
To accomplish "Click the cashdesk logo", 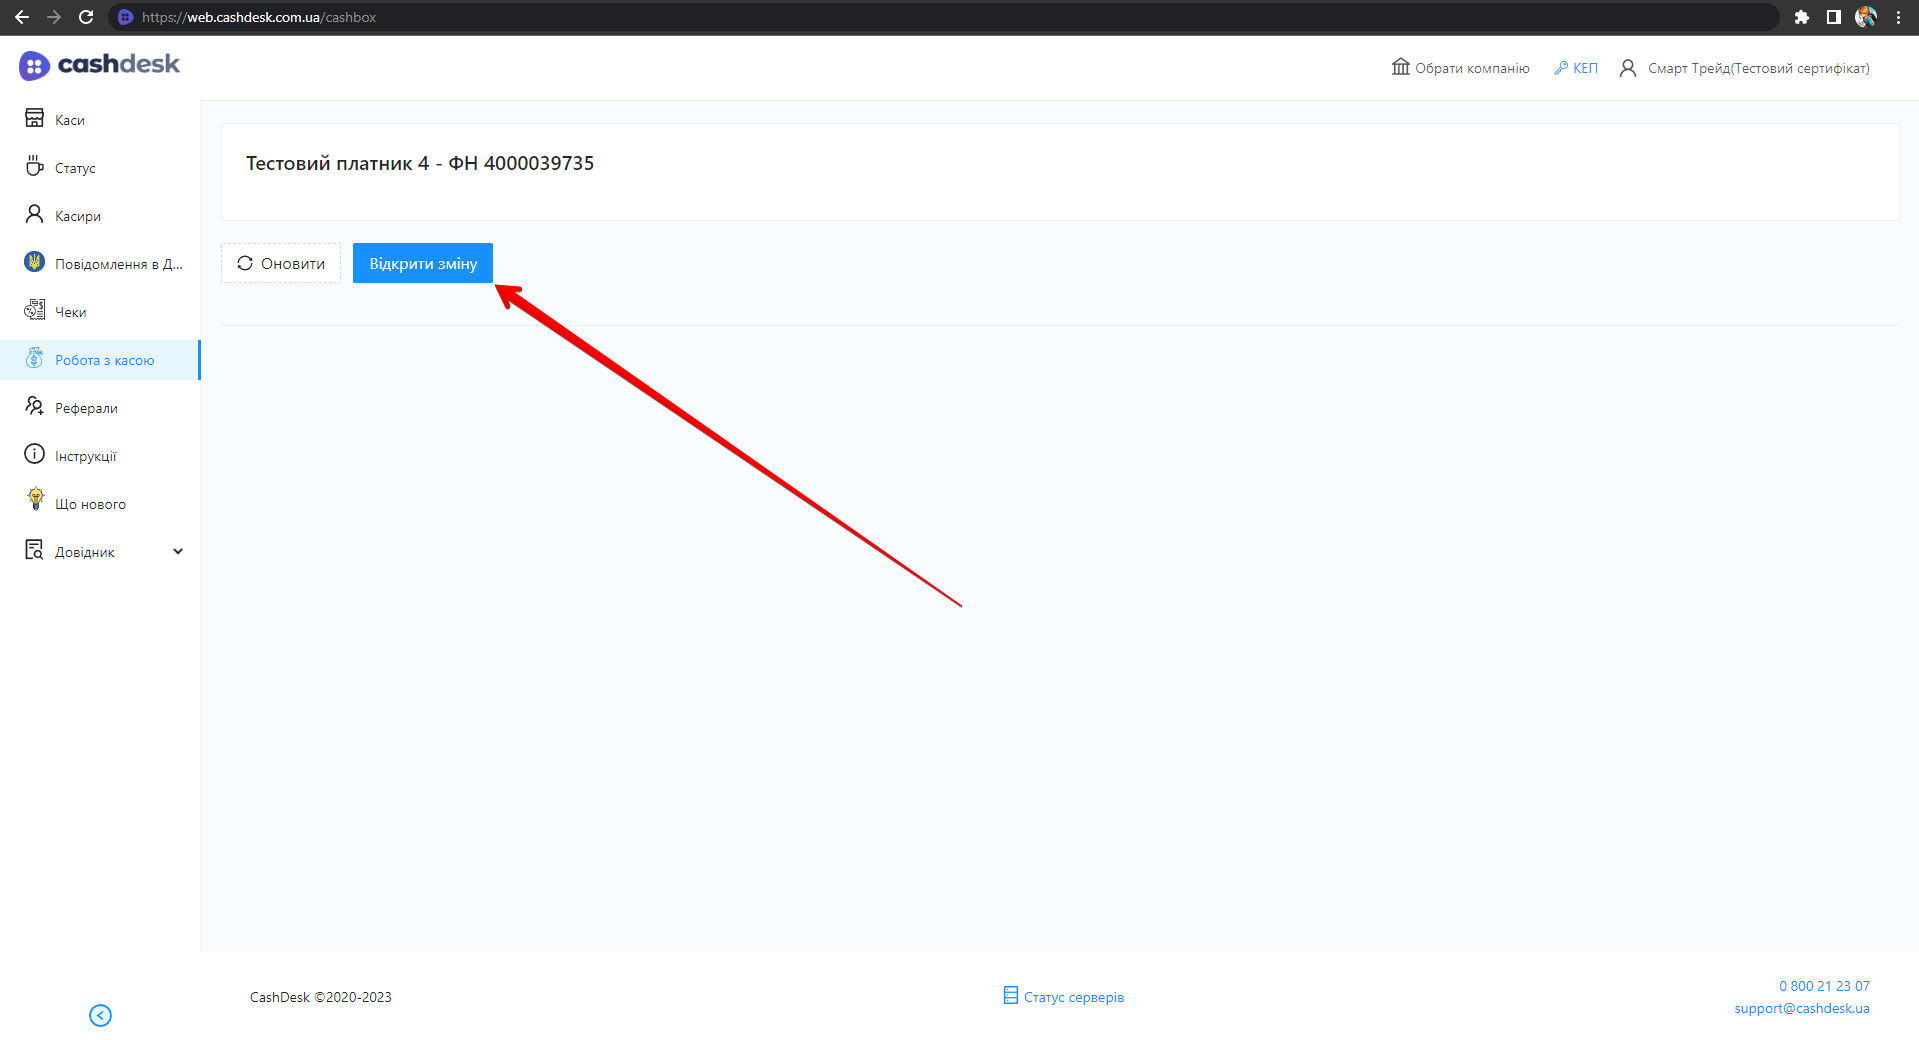I will coord(99,65).
